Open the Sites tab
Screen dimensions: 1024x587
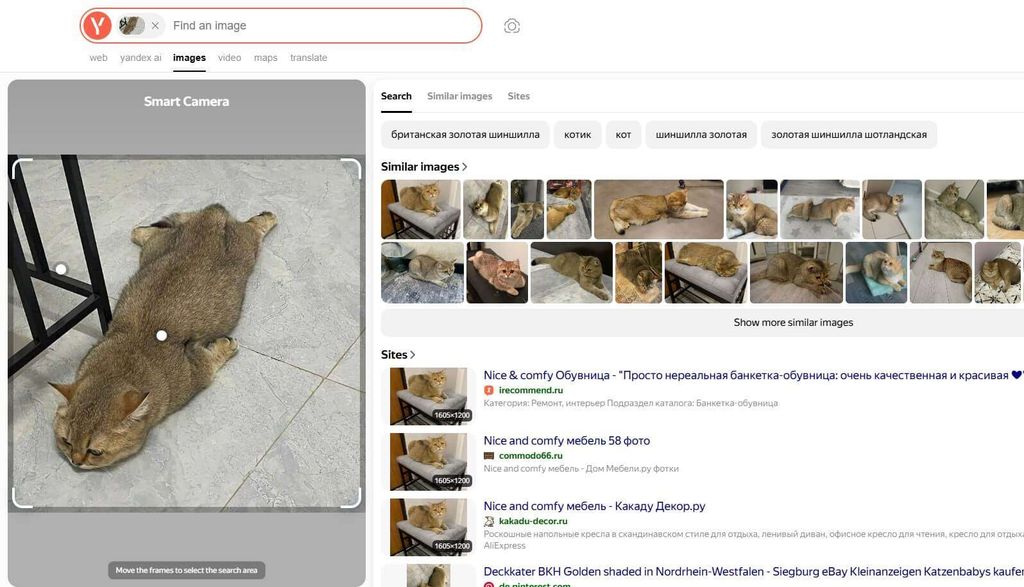(x=519, y=95)
